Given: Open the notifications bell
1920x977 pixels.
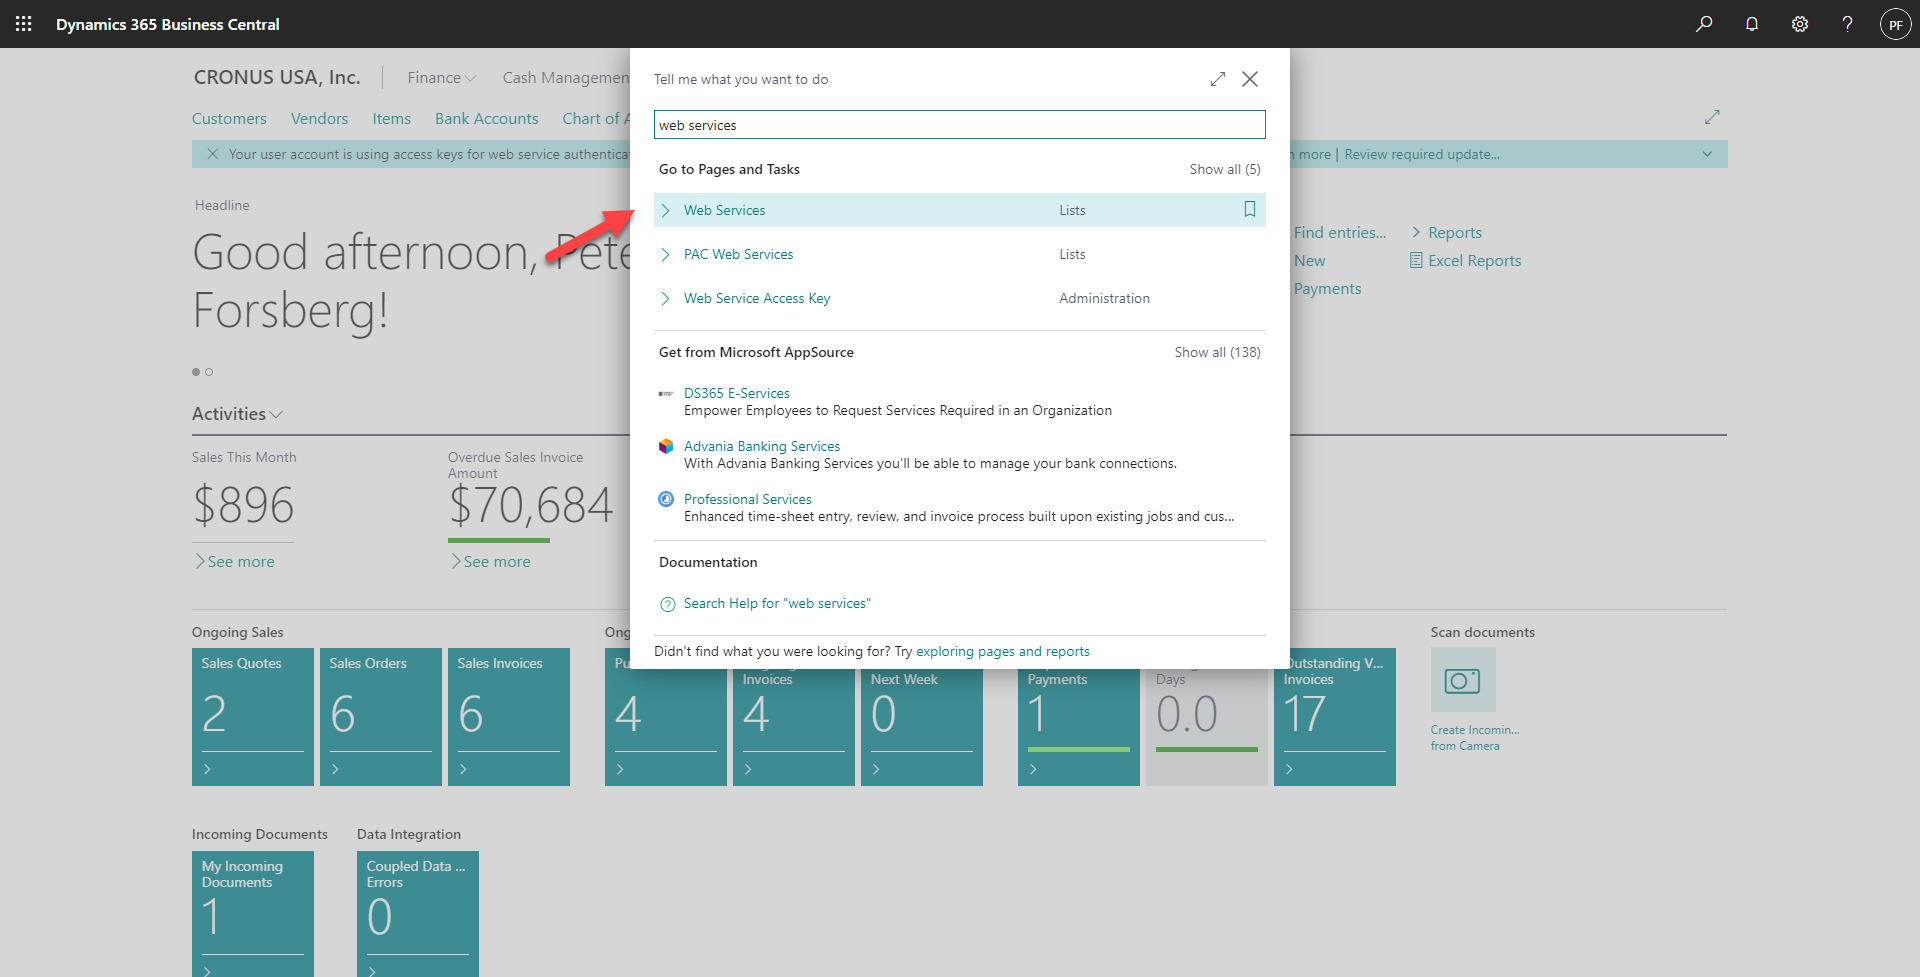Looking at the screenshot, I should coord(1752,24).
